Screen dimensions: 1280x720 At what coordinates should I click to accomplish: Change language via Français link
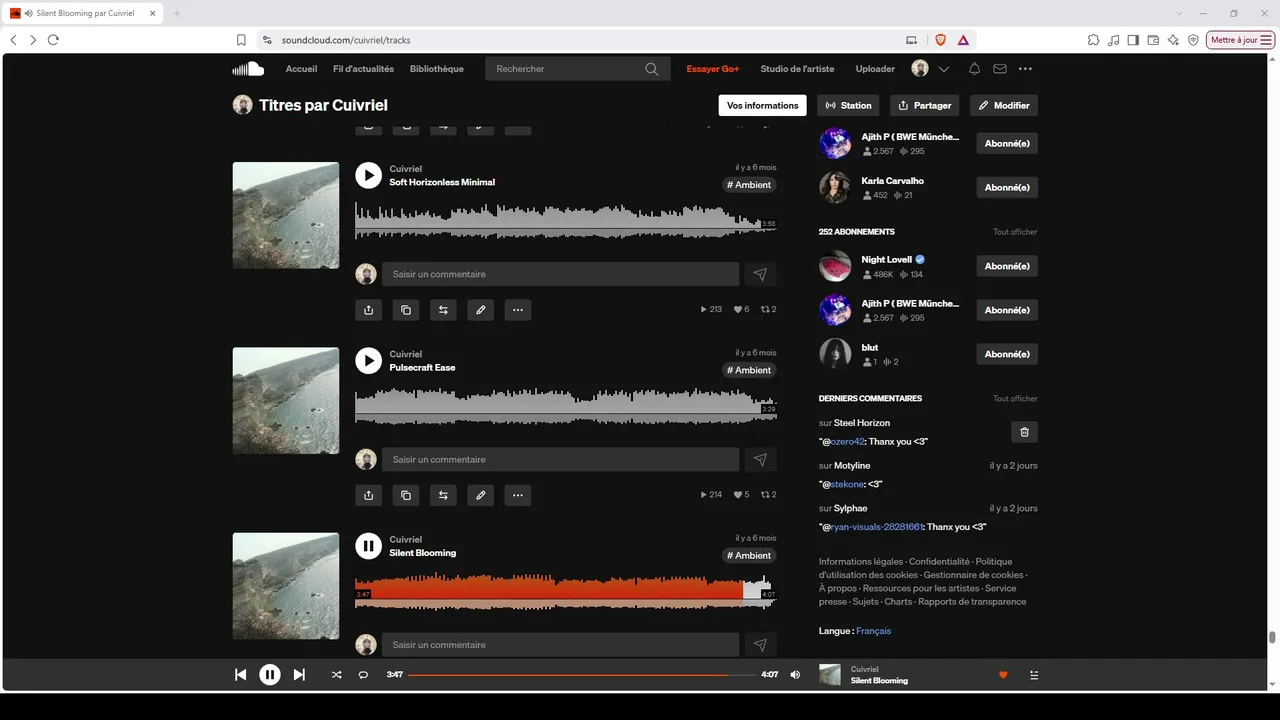[873, 631]
